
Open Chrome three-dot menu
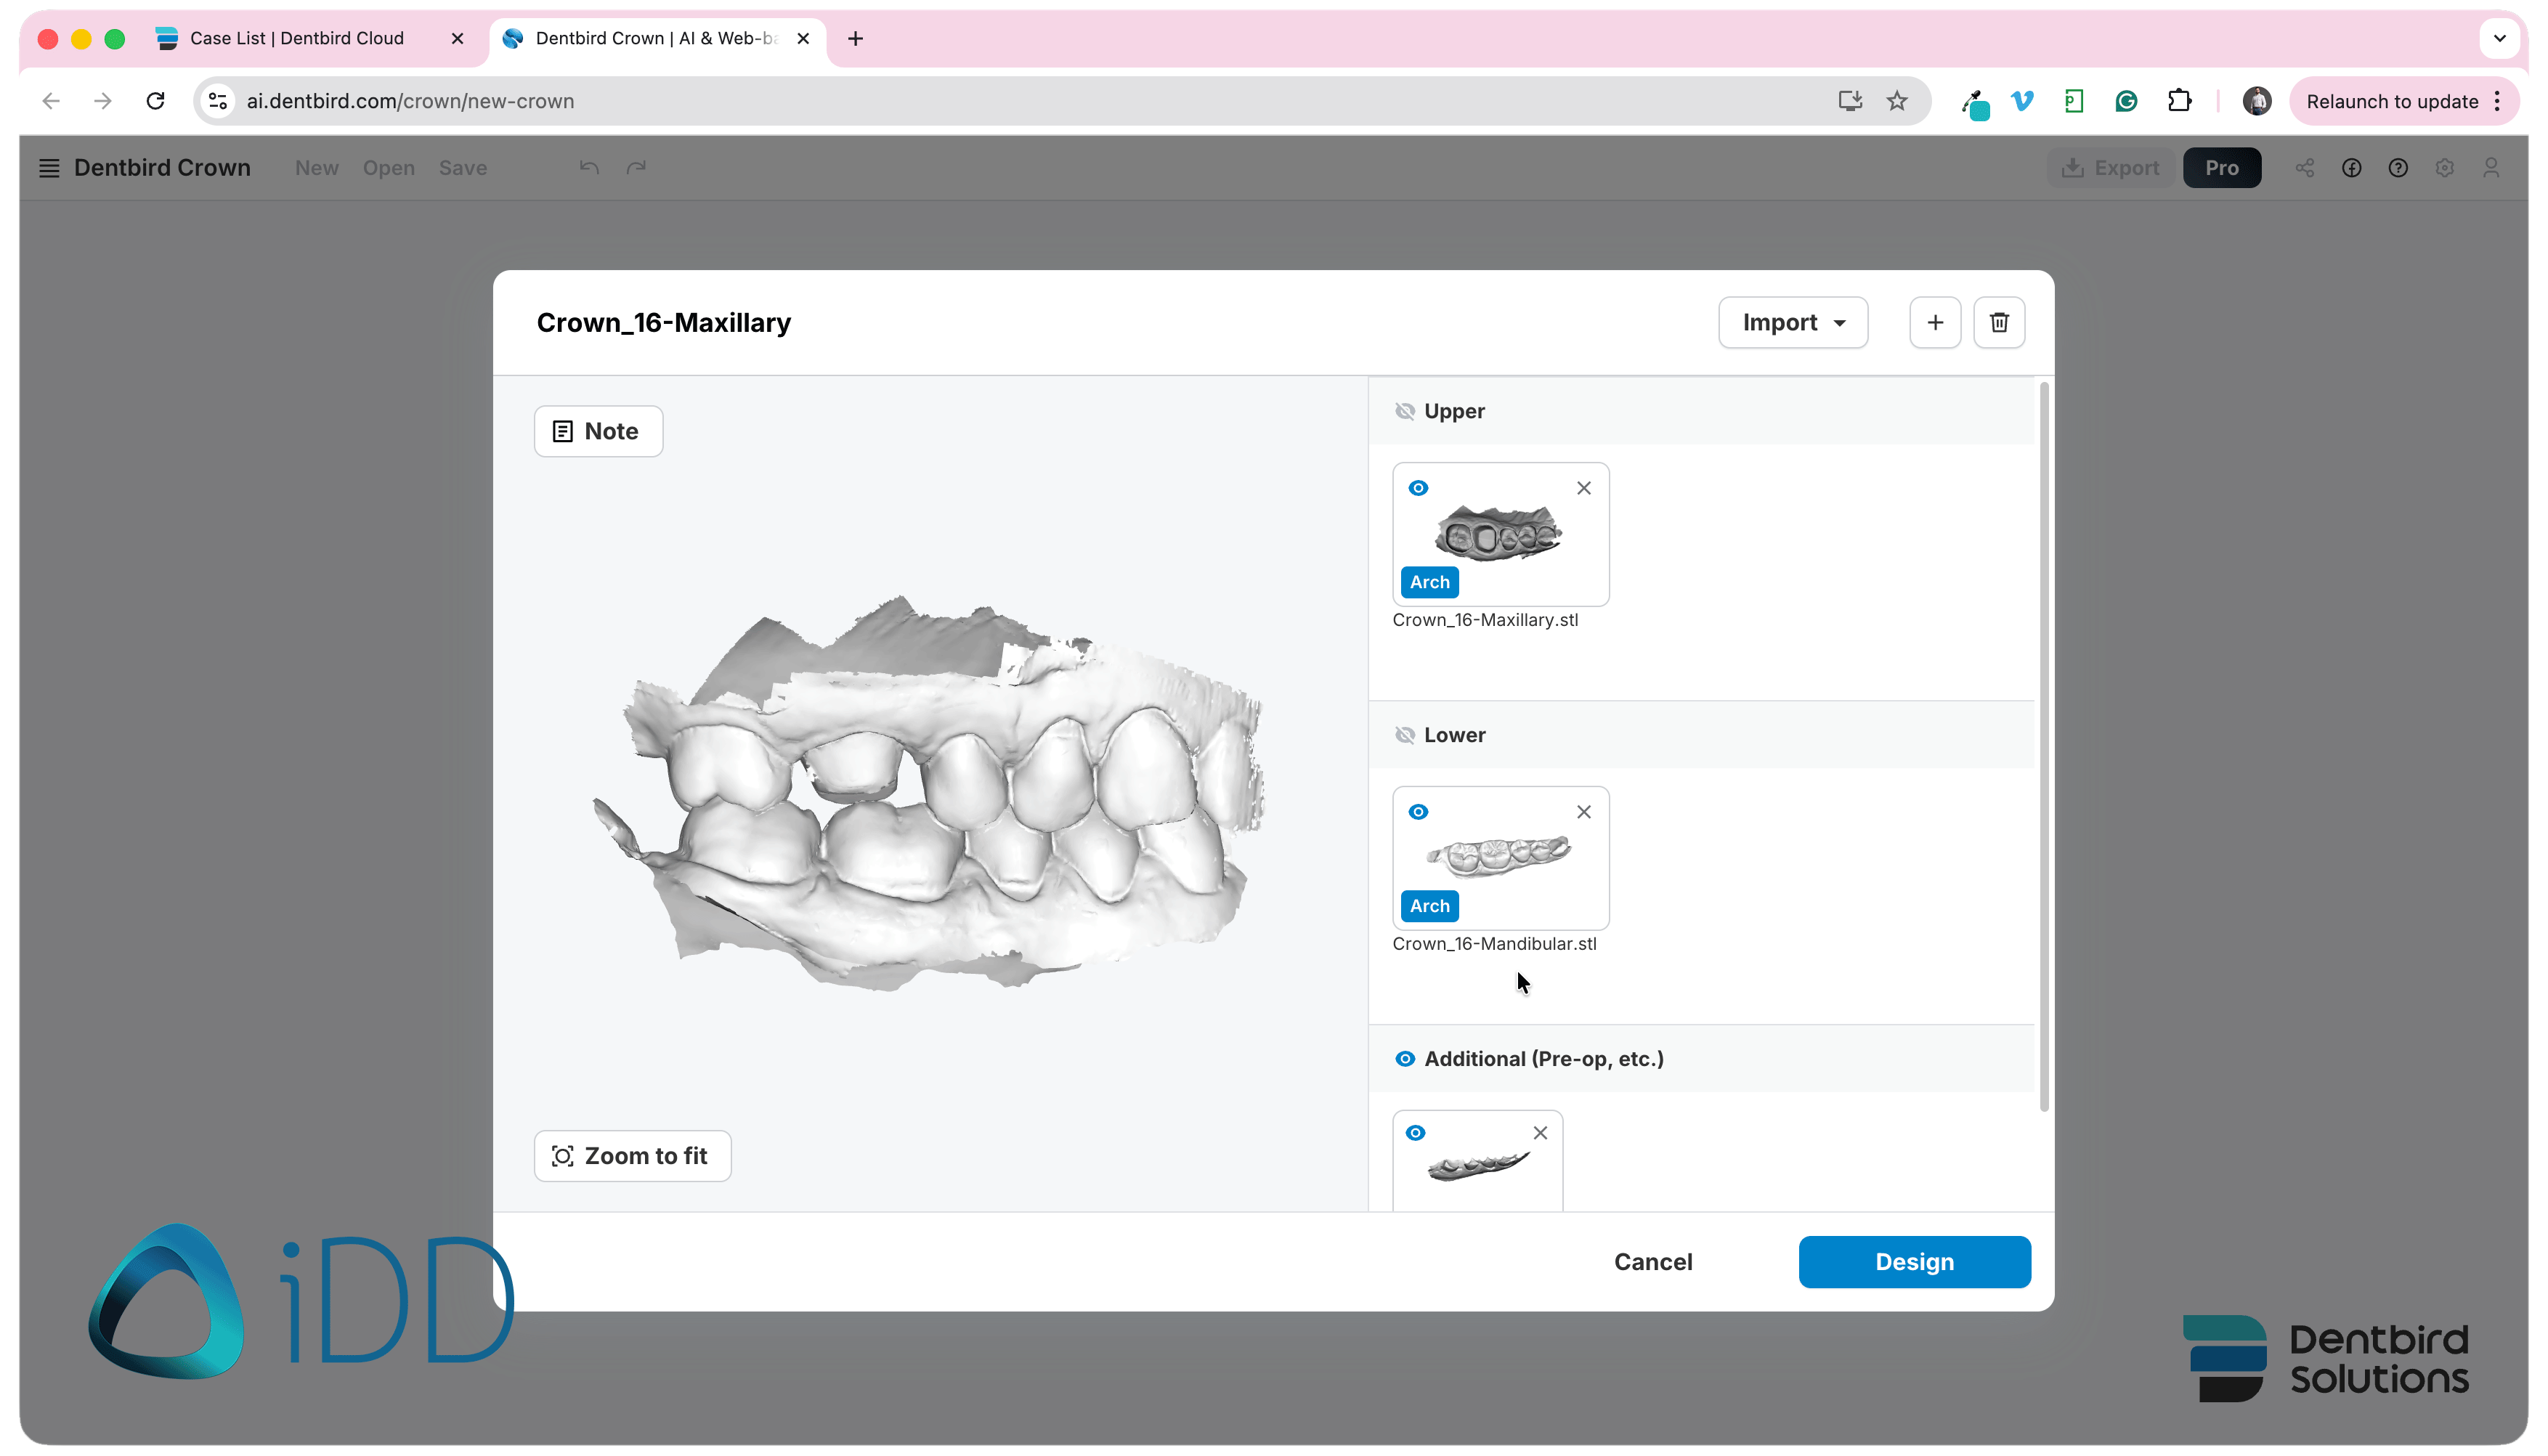click(2497, 101)
